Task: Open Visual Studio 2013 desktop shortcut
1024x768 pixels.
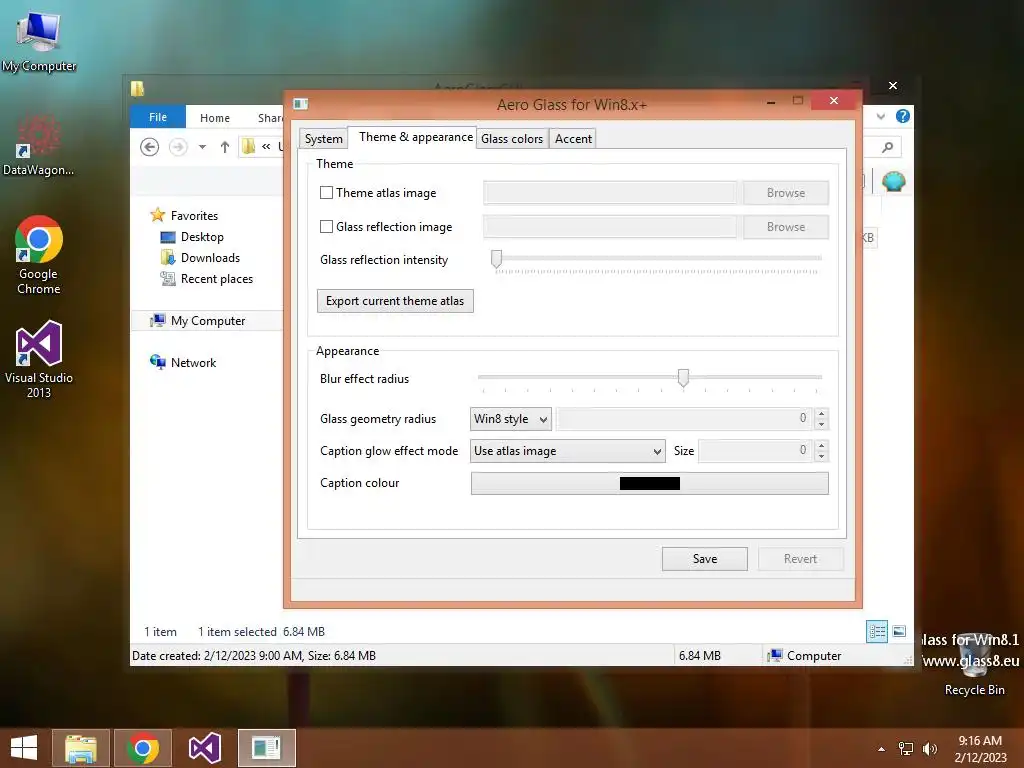Action: pyautogui.click(x=39, y=359)
